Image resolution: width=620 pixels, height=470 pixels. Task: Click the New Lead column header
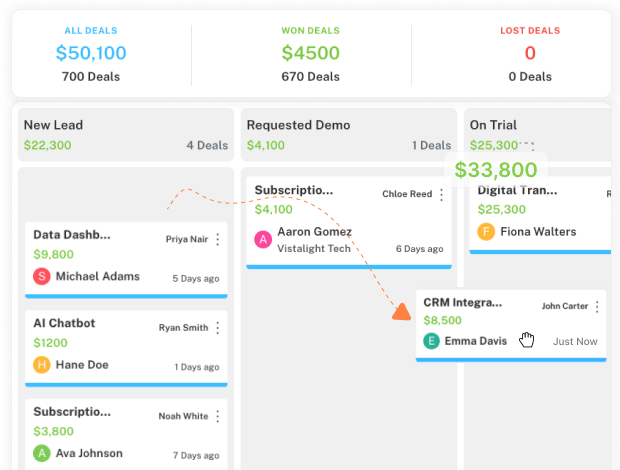(x=54, y=125)
